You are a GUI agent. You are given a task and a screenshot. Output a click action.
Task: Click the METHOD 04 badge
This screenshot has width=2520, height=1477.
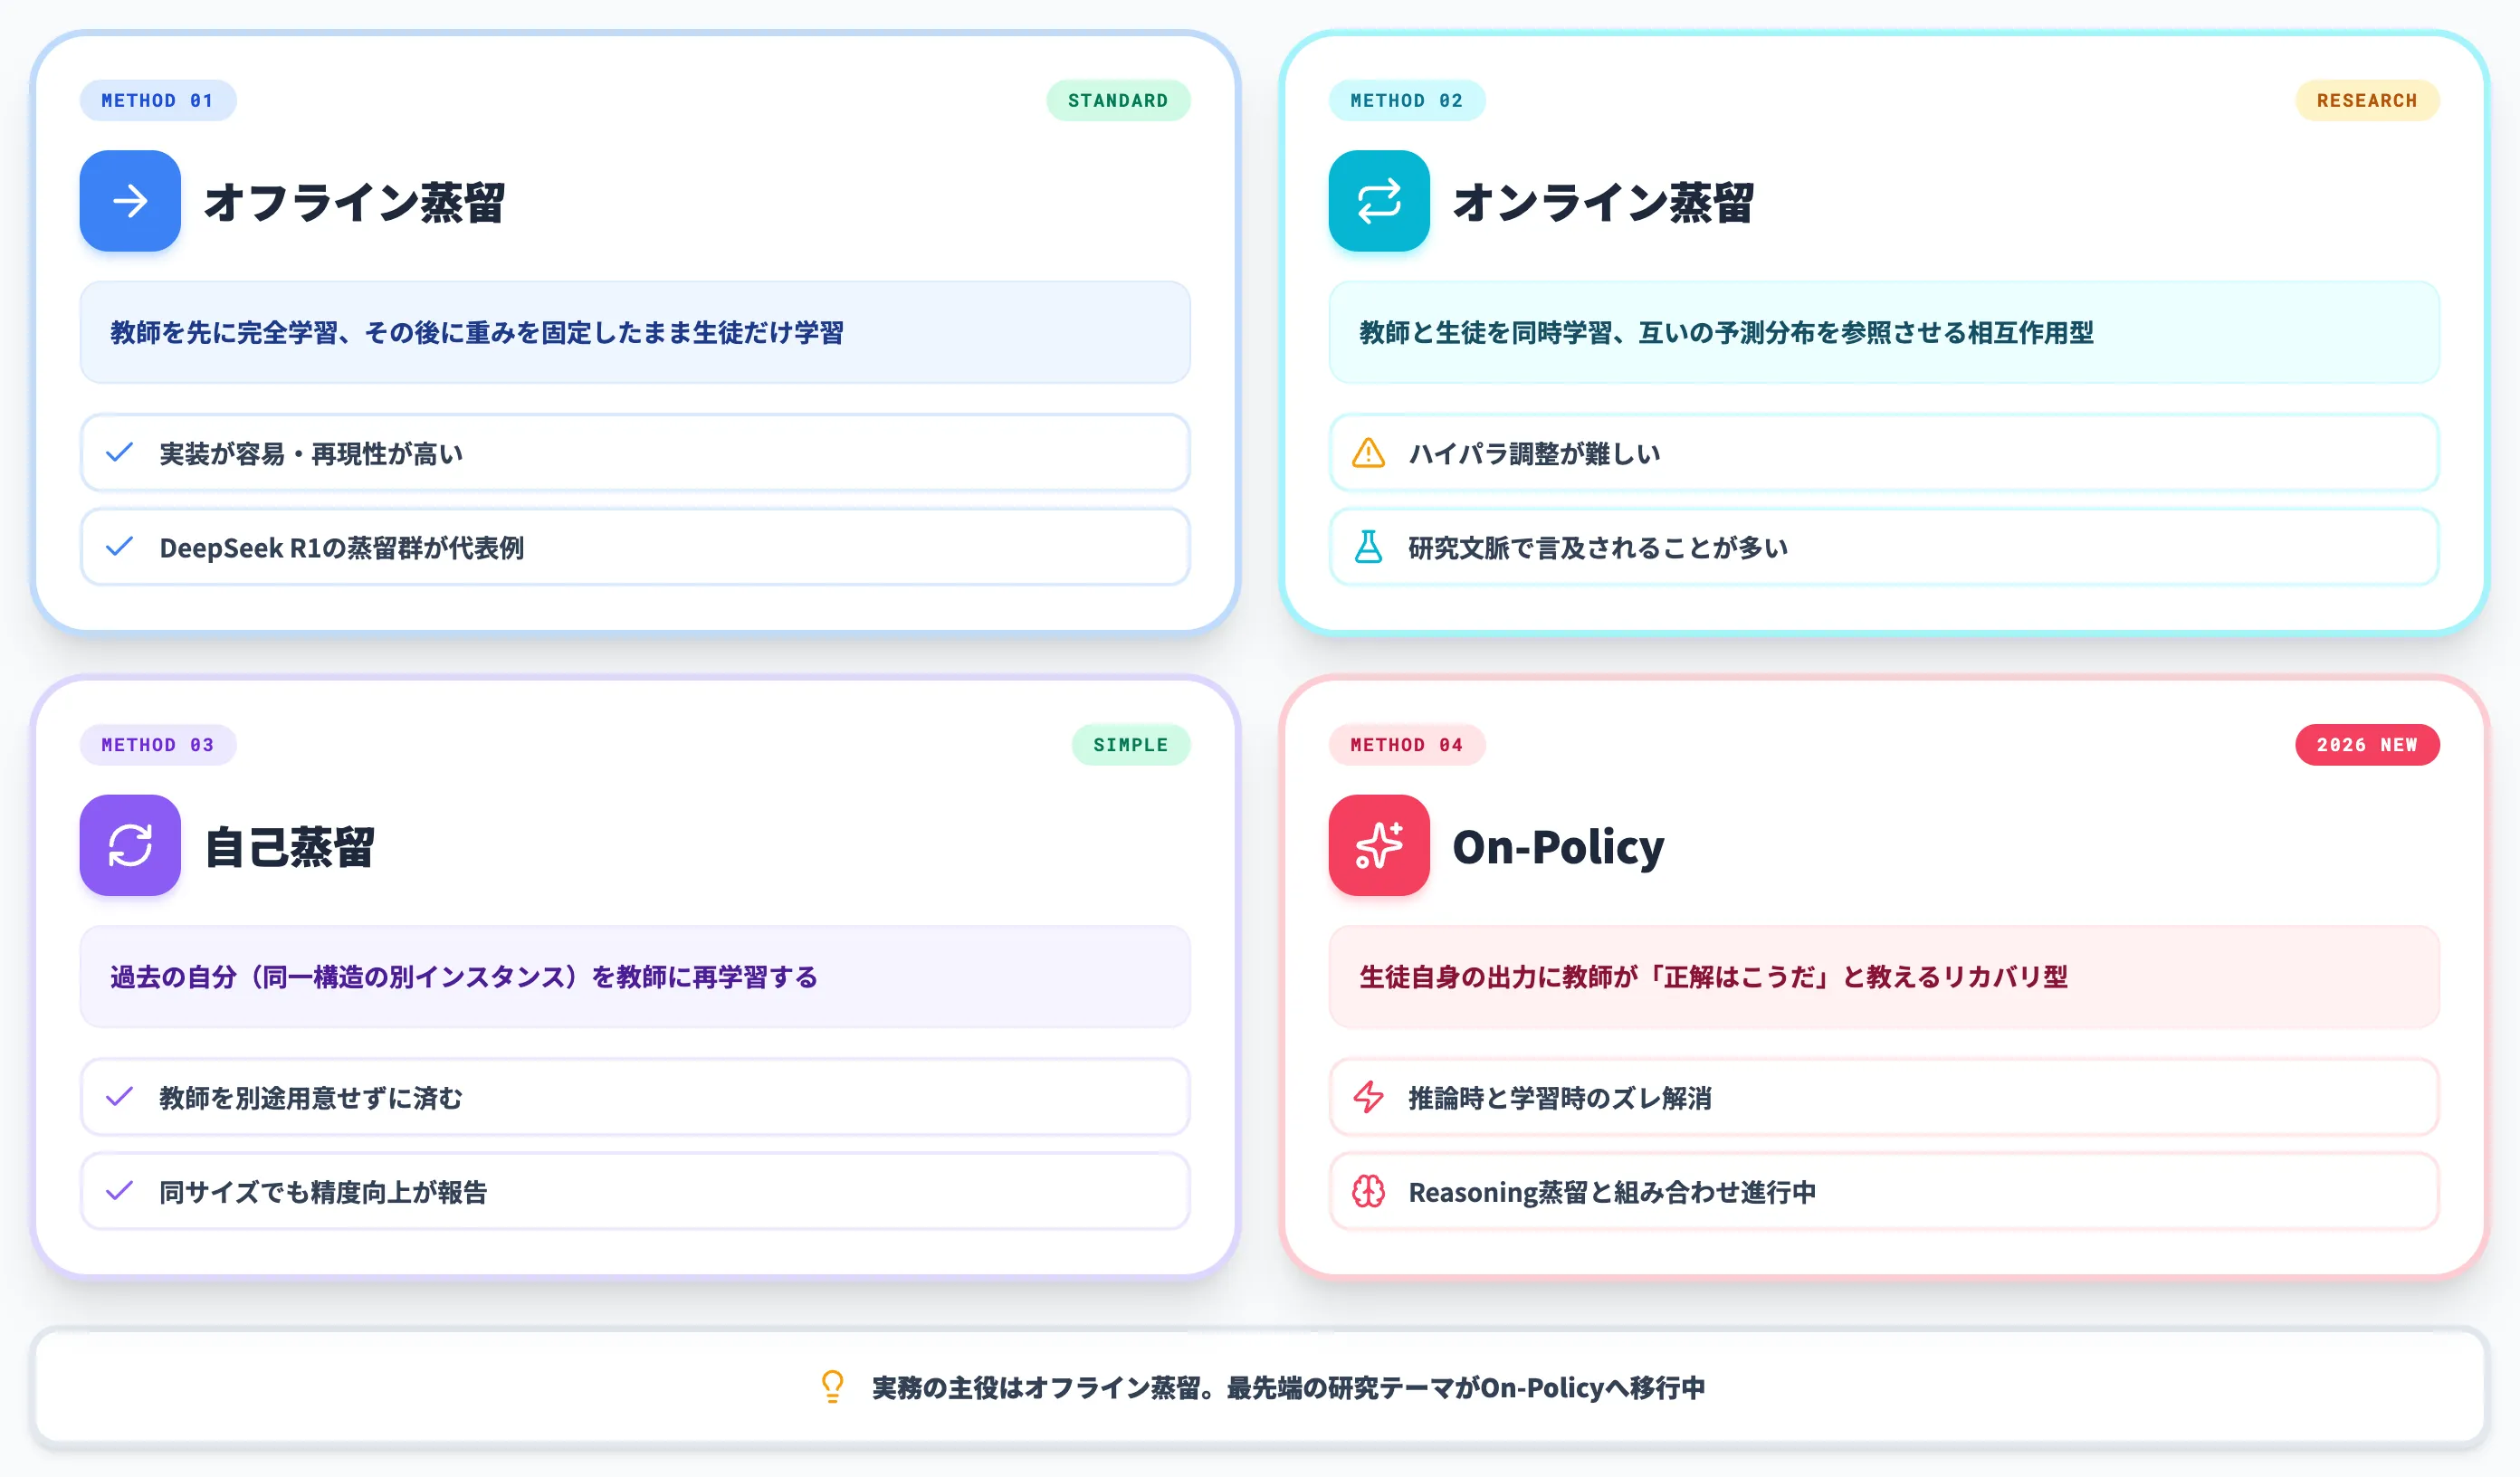pyautogui.click(x=1407, y=744)
